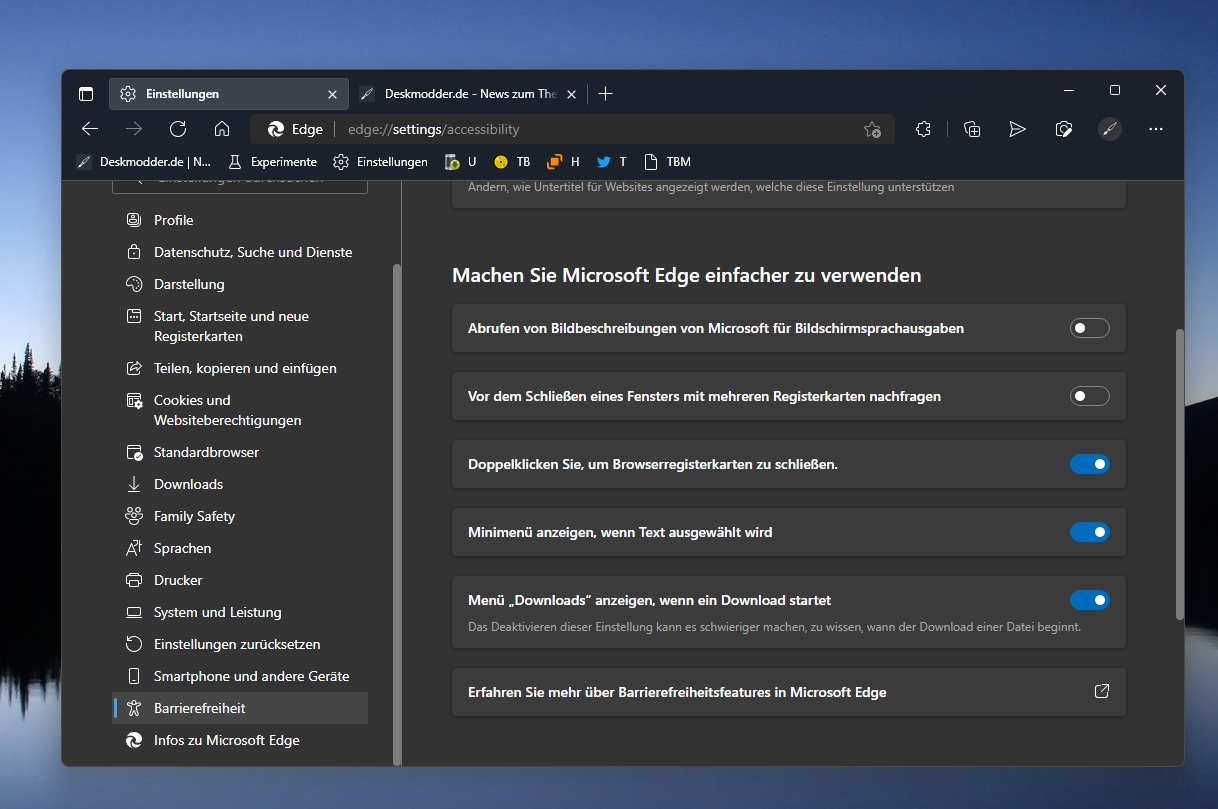The image size is (1218, 809).
Task: Click the Share/send arrow icon
Action: [1017, 129]
